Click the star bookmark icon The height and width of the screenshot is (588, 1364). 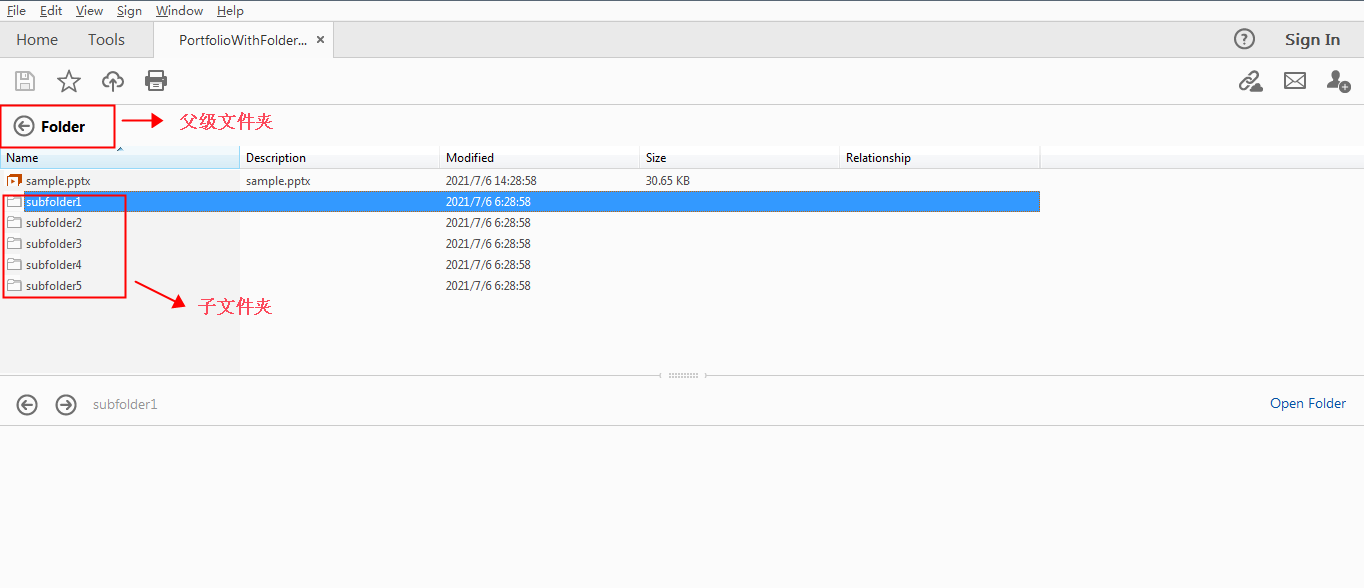(x=69, y=81)
